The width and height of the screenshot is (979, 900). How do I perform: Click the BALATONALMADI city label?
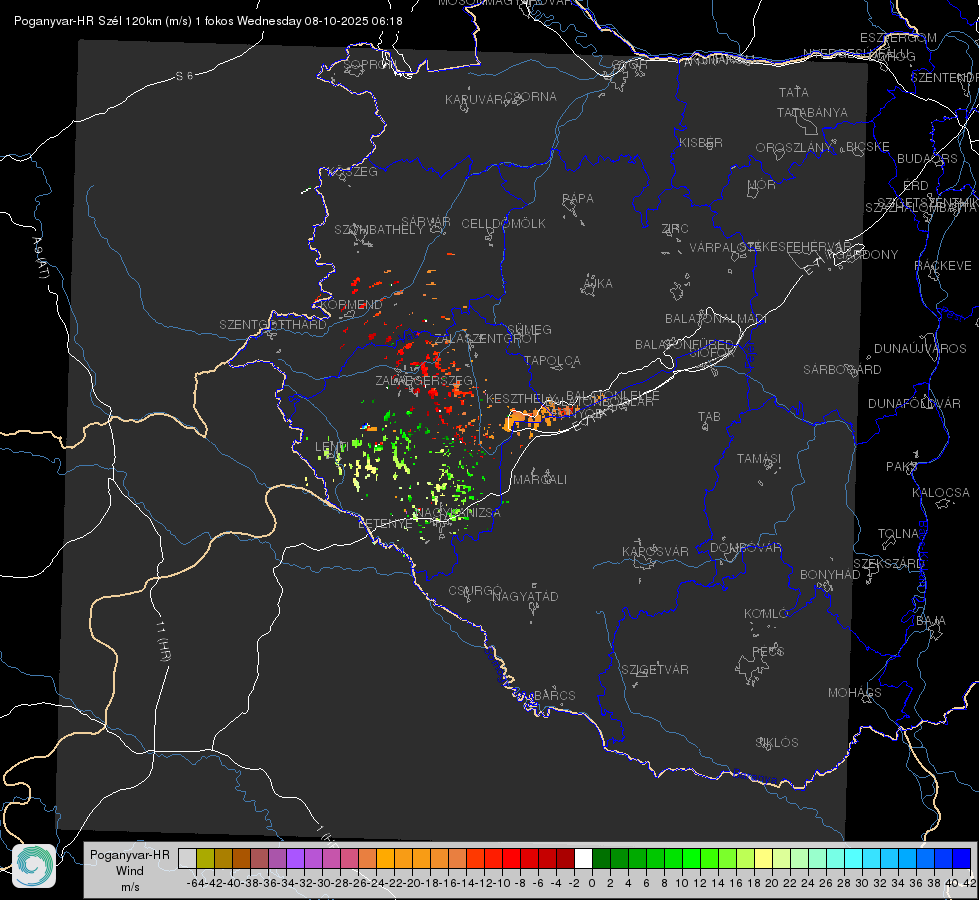[x=716, y=319]
